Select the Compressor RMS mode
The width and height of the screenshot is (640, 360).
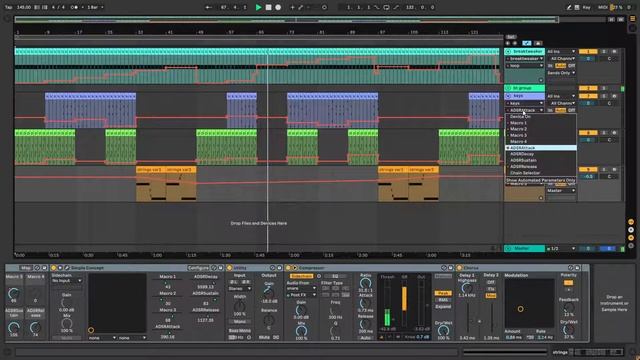click(x=443, y=300)
